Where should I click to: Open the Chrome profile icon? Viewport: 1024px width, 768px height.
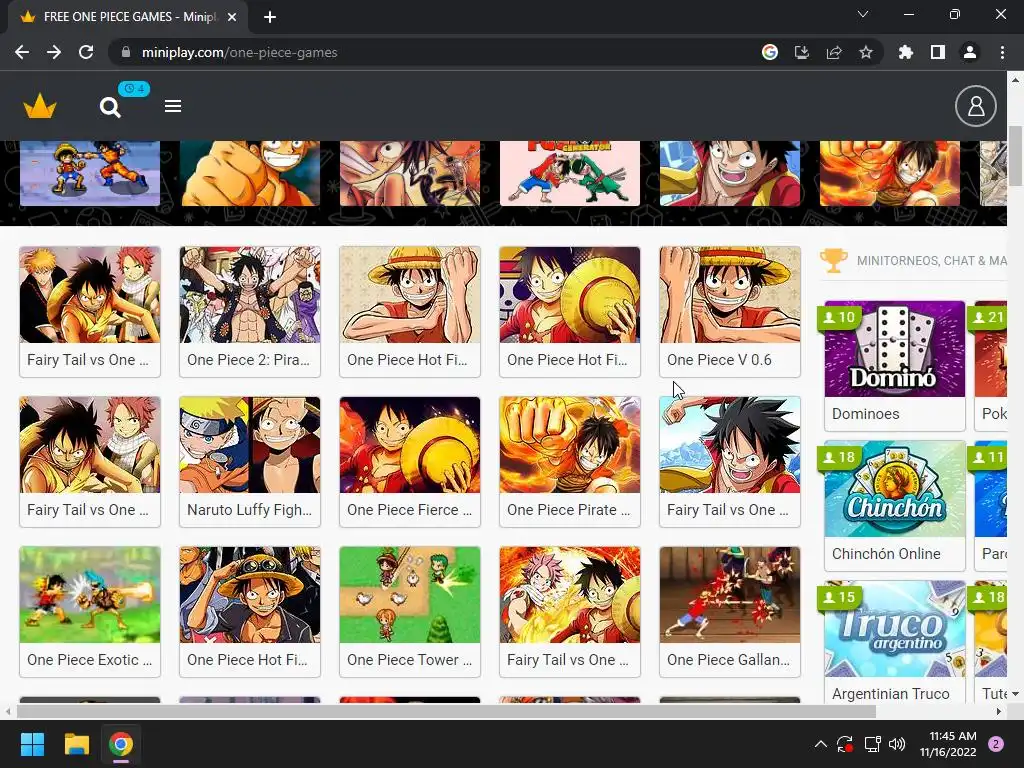[970, 52]
